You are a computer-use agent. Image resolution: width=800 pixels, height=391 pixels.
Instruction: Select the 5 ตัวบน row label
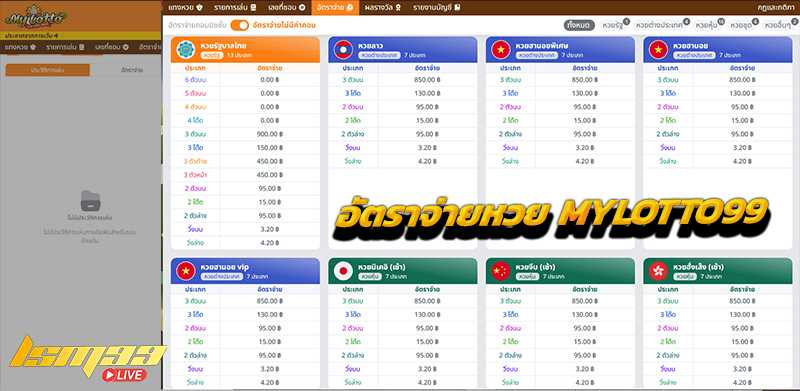pos(195,94)
